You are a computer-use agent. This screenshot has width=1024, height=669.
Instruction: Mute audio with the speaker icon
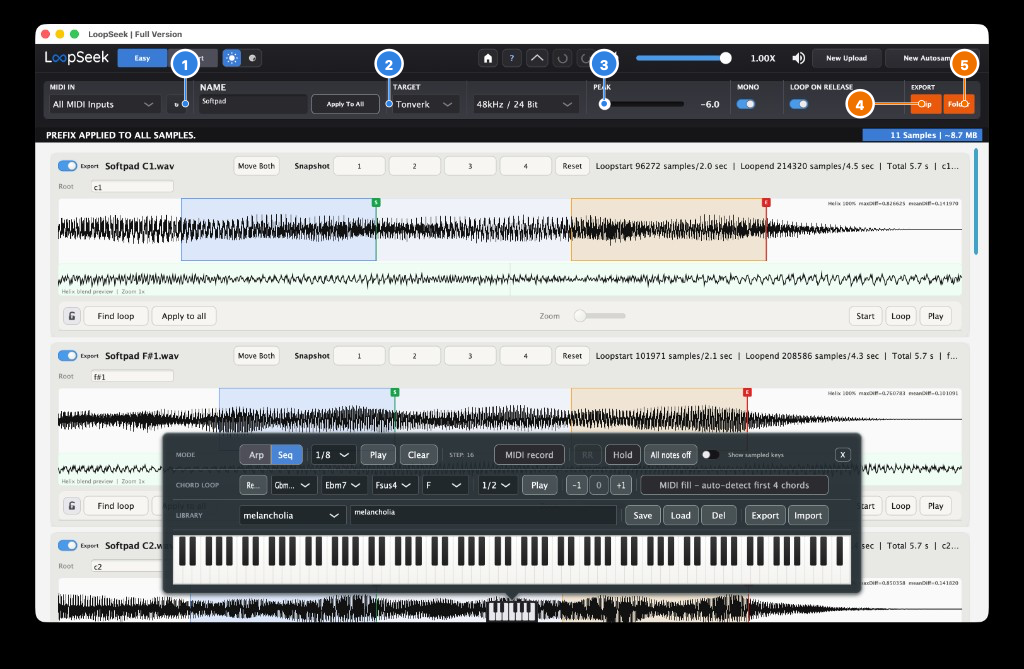click(x=798, y=58)
